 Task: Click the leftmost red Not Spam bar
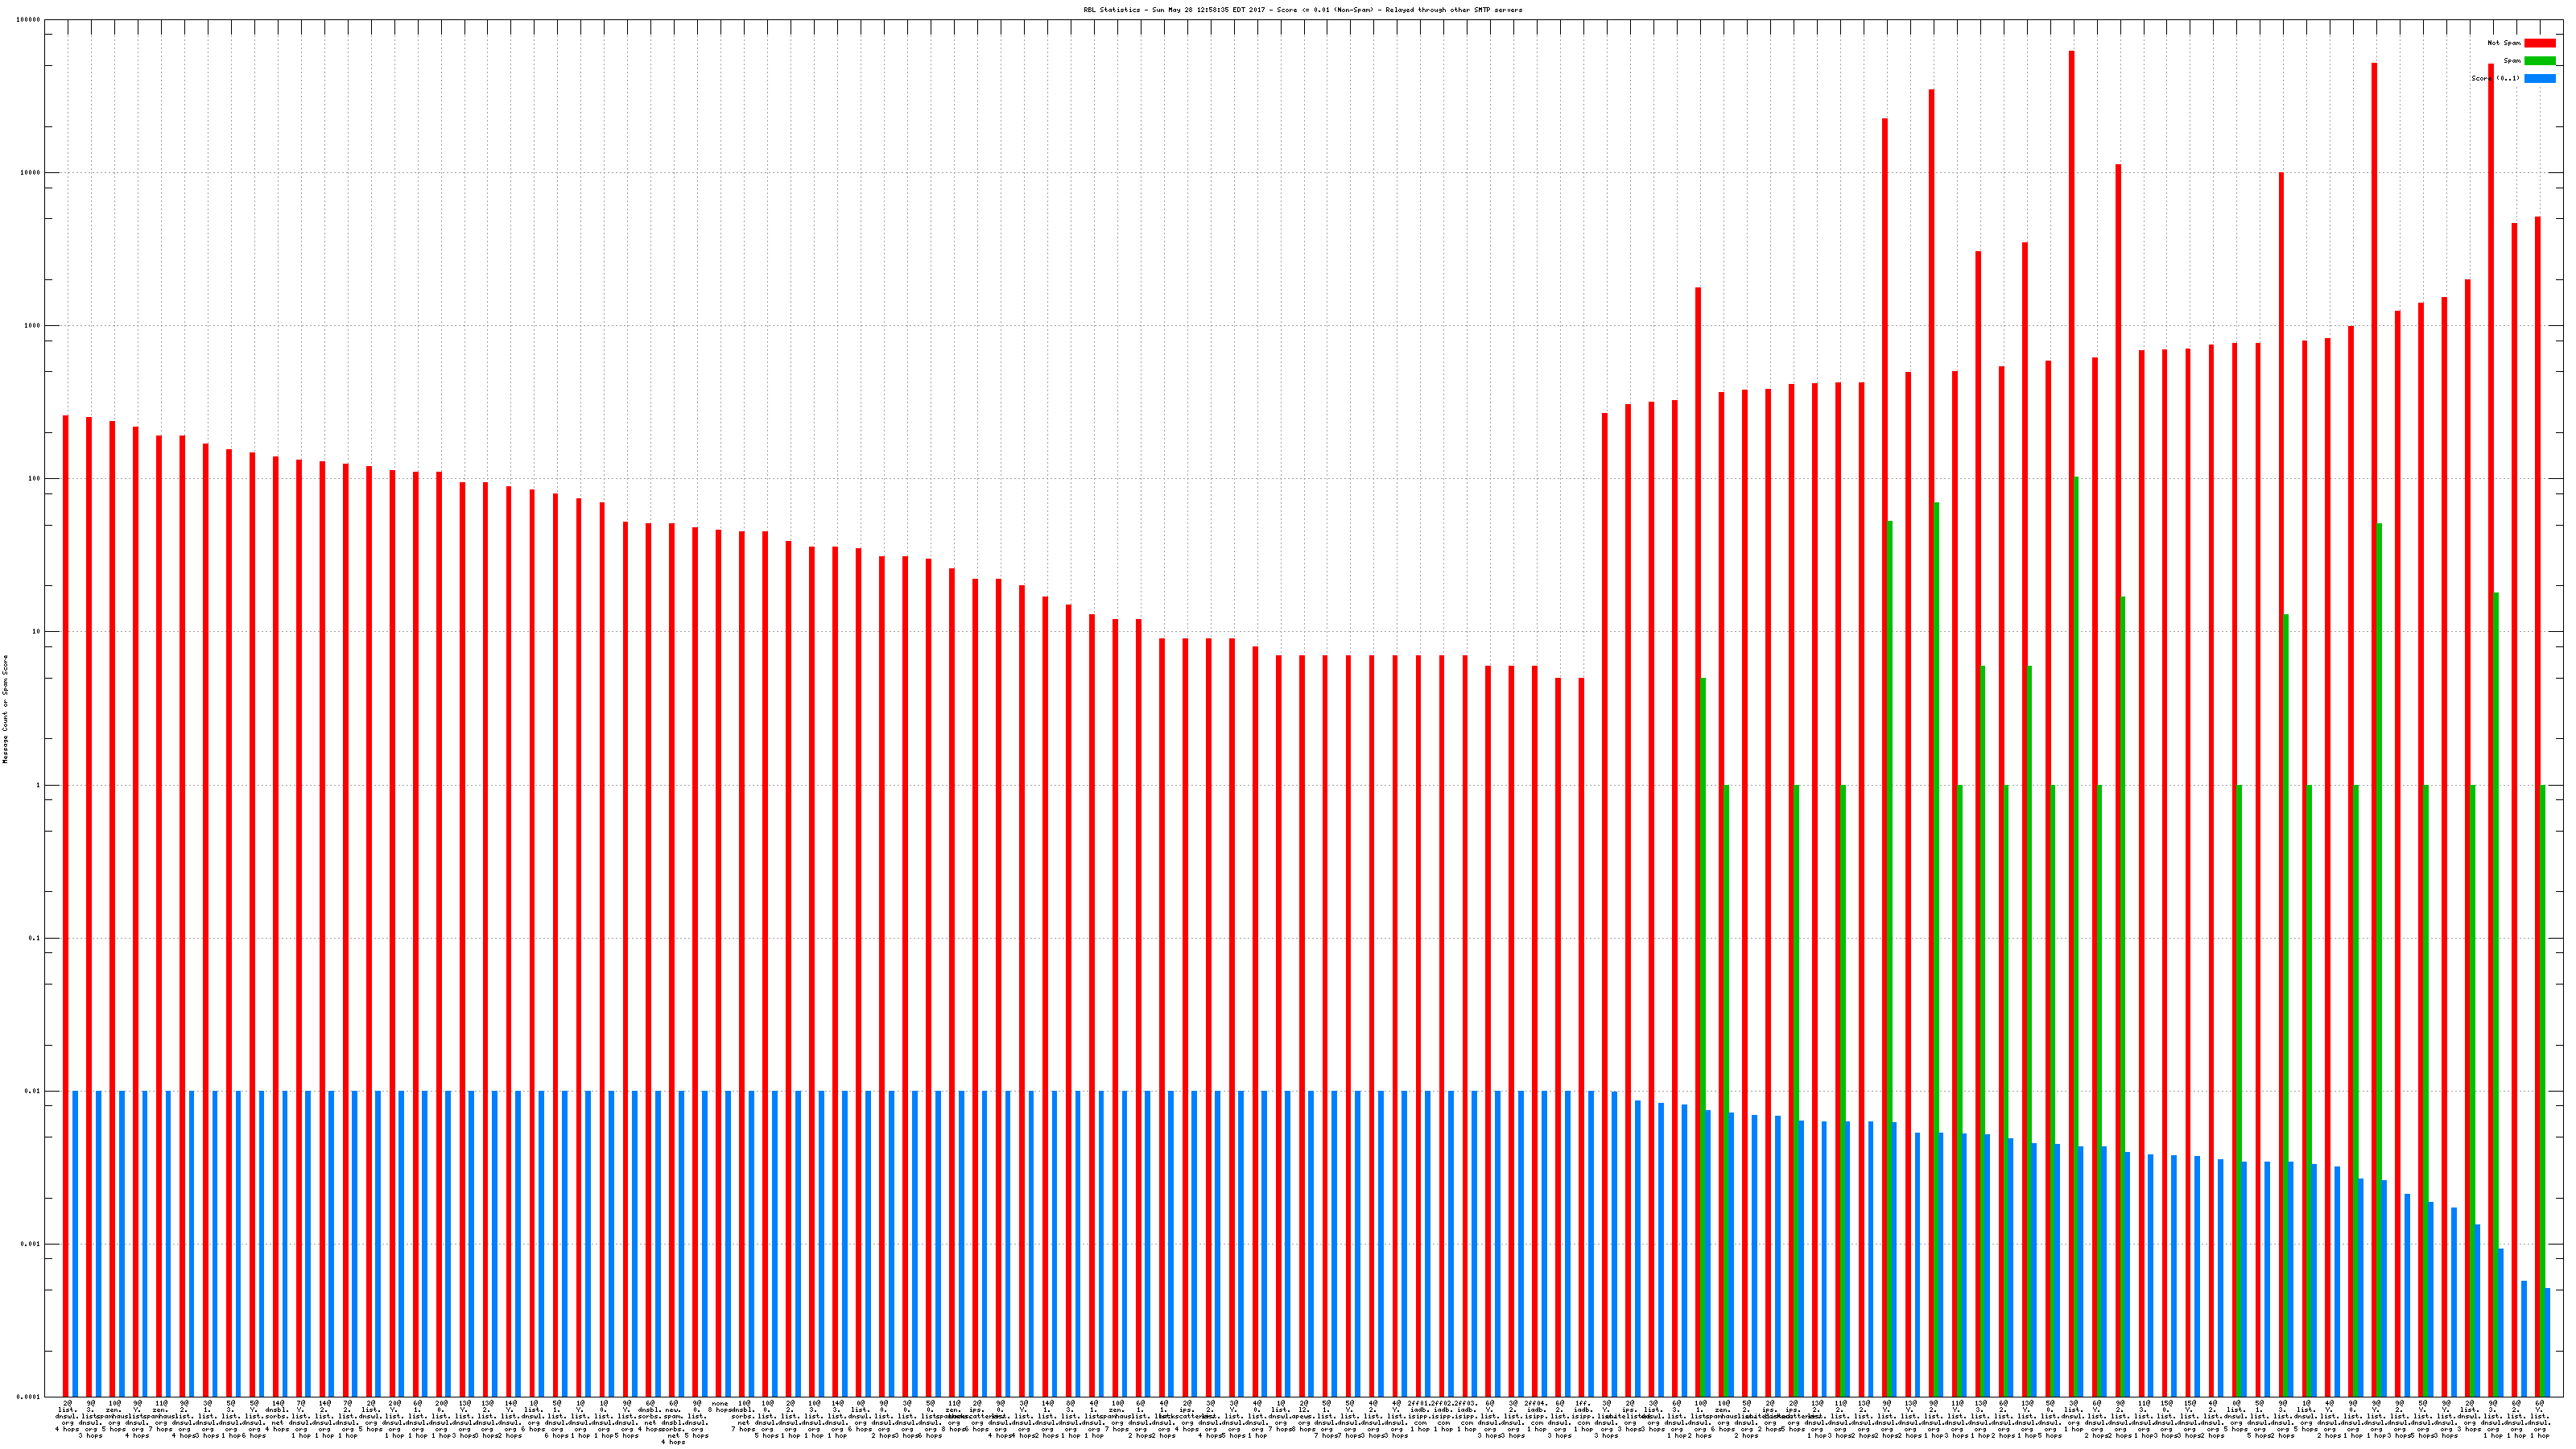pyautogui.click(x=66, y=900)
